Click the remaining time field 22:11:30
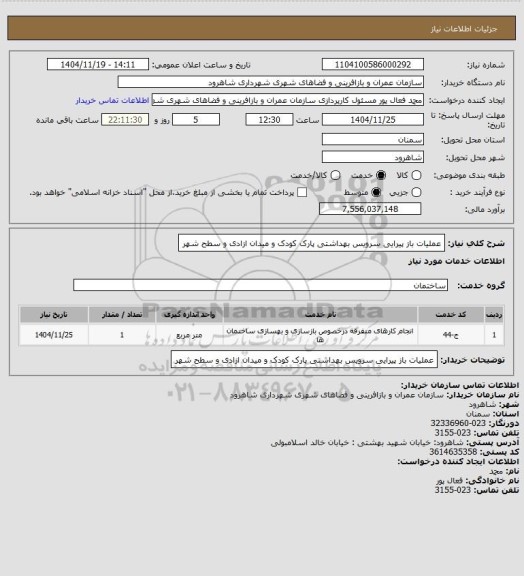The width and height of the screenshot is (524, 576). pyautogui.click(x=125, y=120)
